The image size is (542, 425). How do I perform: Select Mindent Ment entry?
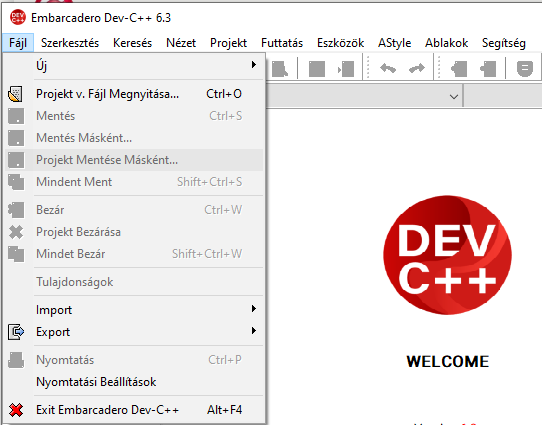point(134,182)
